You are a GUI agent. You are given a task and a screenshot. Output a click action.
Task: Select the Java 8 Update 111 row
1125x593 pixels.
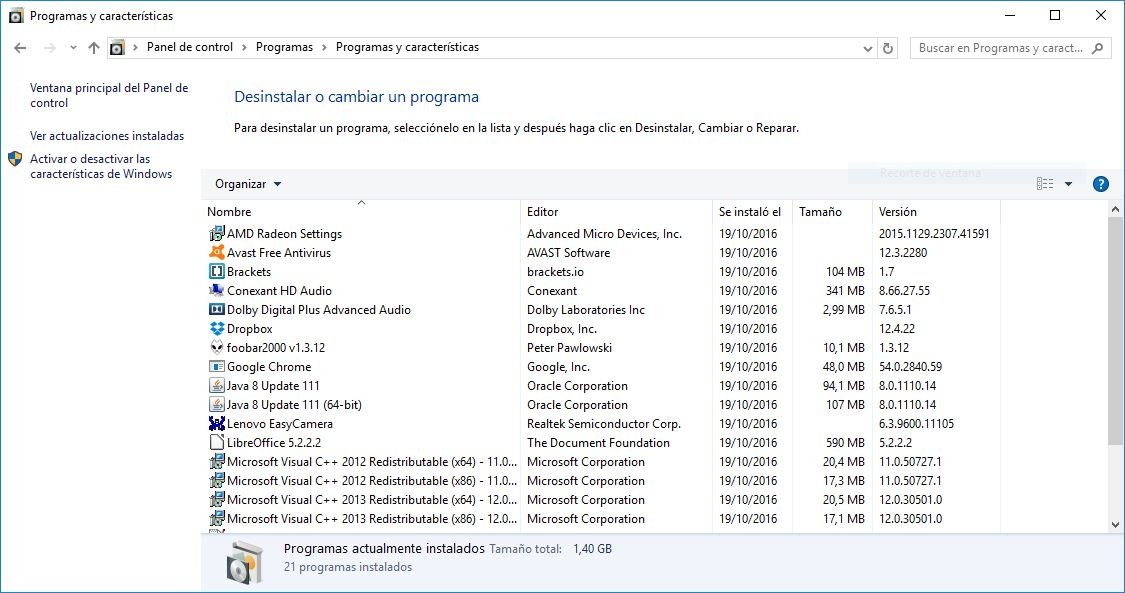pos(601,386)
